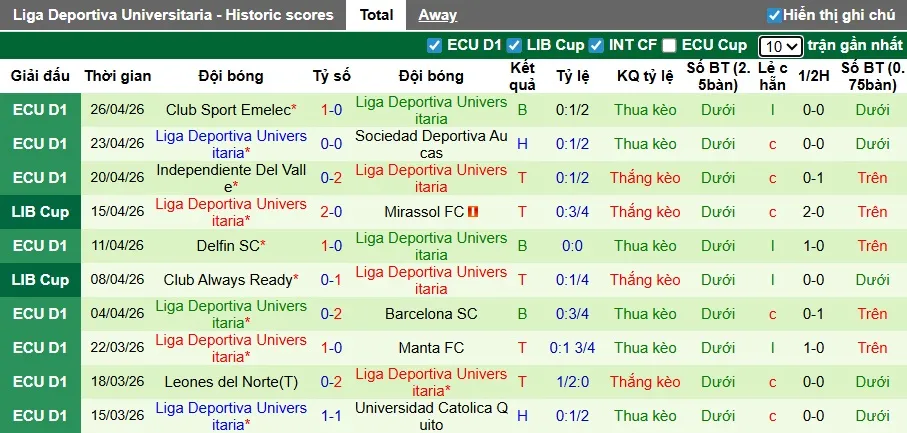
Task: Open the recent matches count dropdown
Action: (780, 46)
